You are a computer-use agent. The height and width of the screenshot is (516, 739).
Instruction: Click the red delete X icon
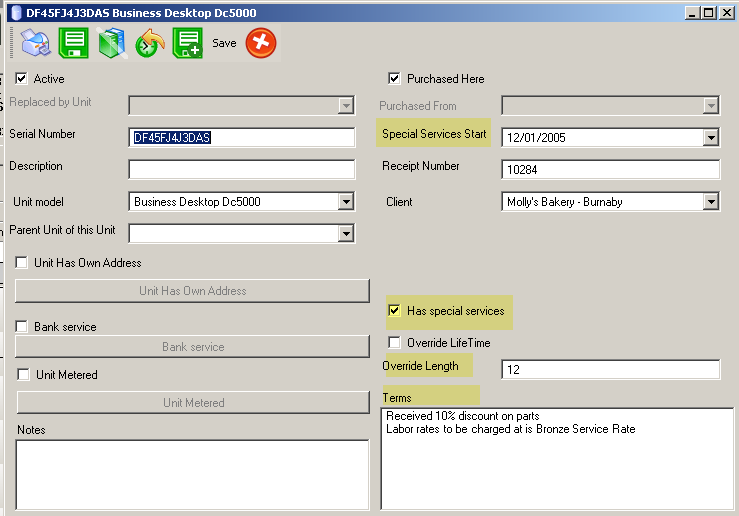(x=261, y=43)
